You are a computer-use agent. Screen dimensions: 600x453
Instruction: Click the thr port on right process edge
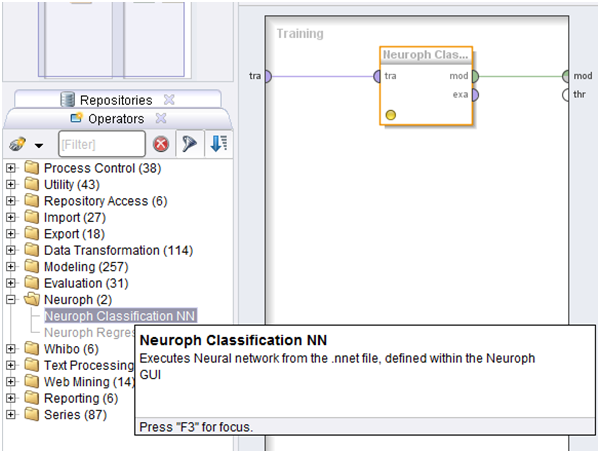[x=566, y=95]
